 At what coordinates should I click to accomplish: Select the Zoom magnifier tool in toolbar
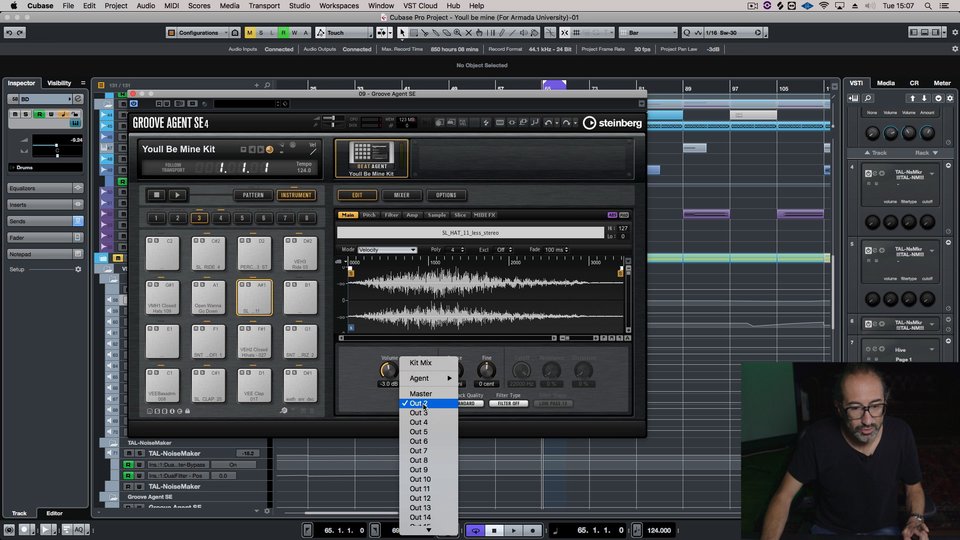pos(457,32)
